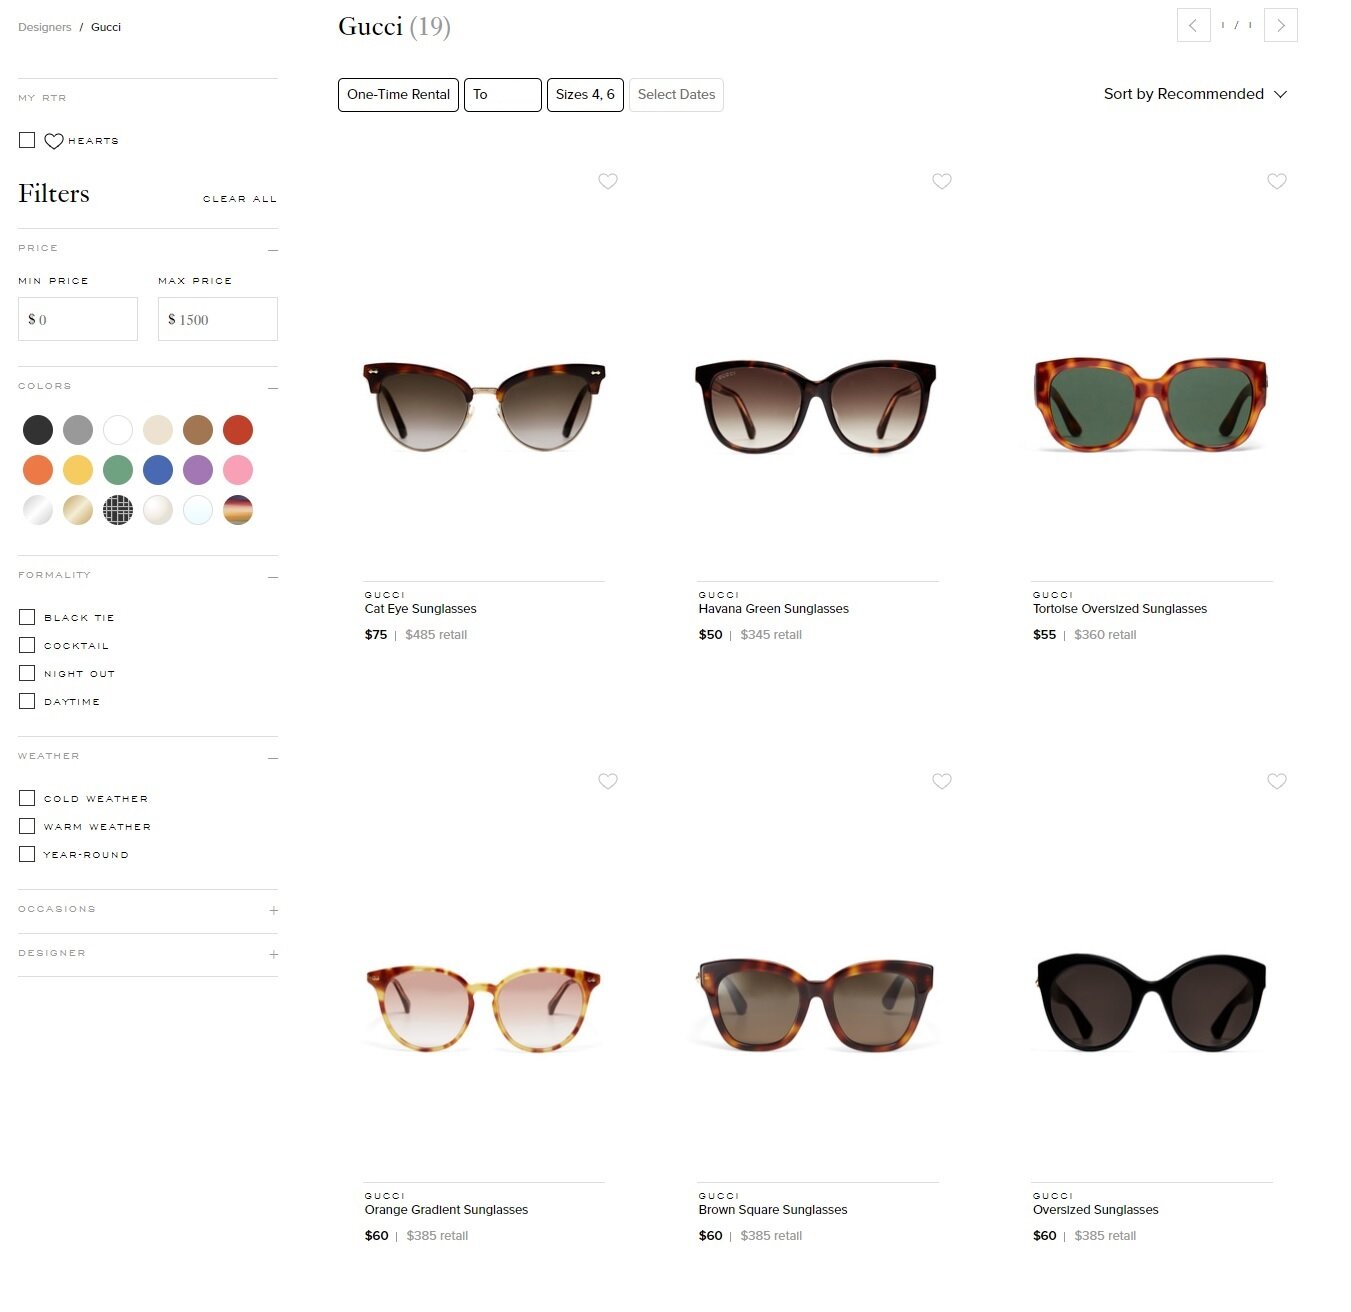
Task: Collapse the Price filter section
Action: tap(273, 249)
